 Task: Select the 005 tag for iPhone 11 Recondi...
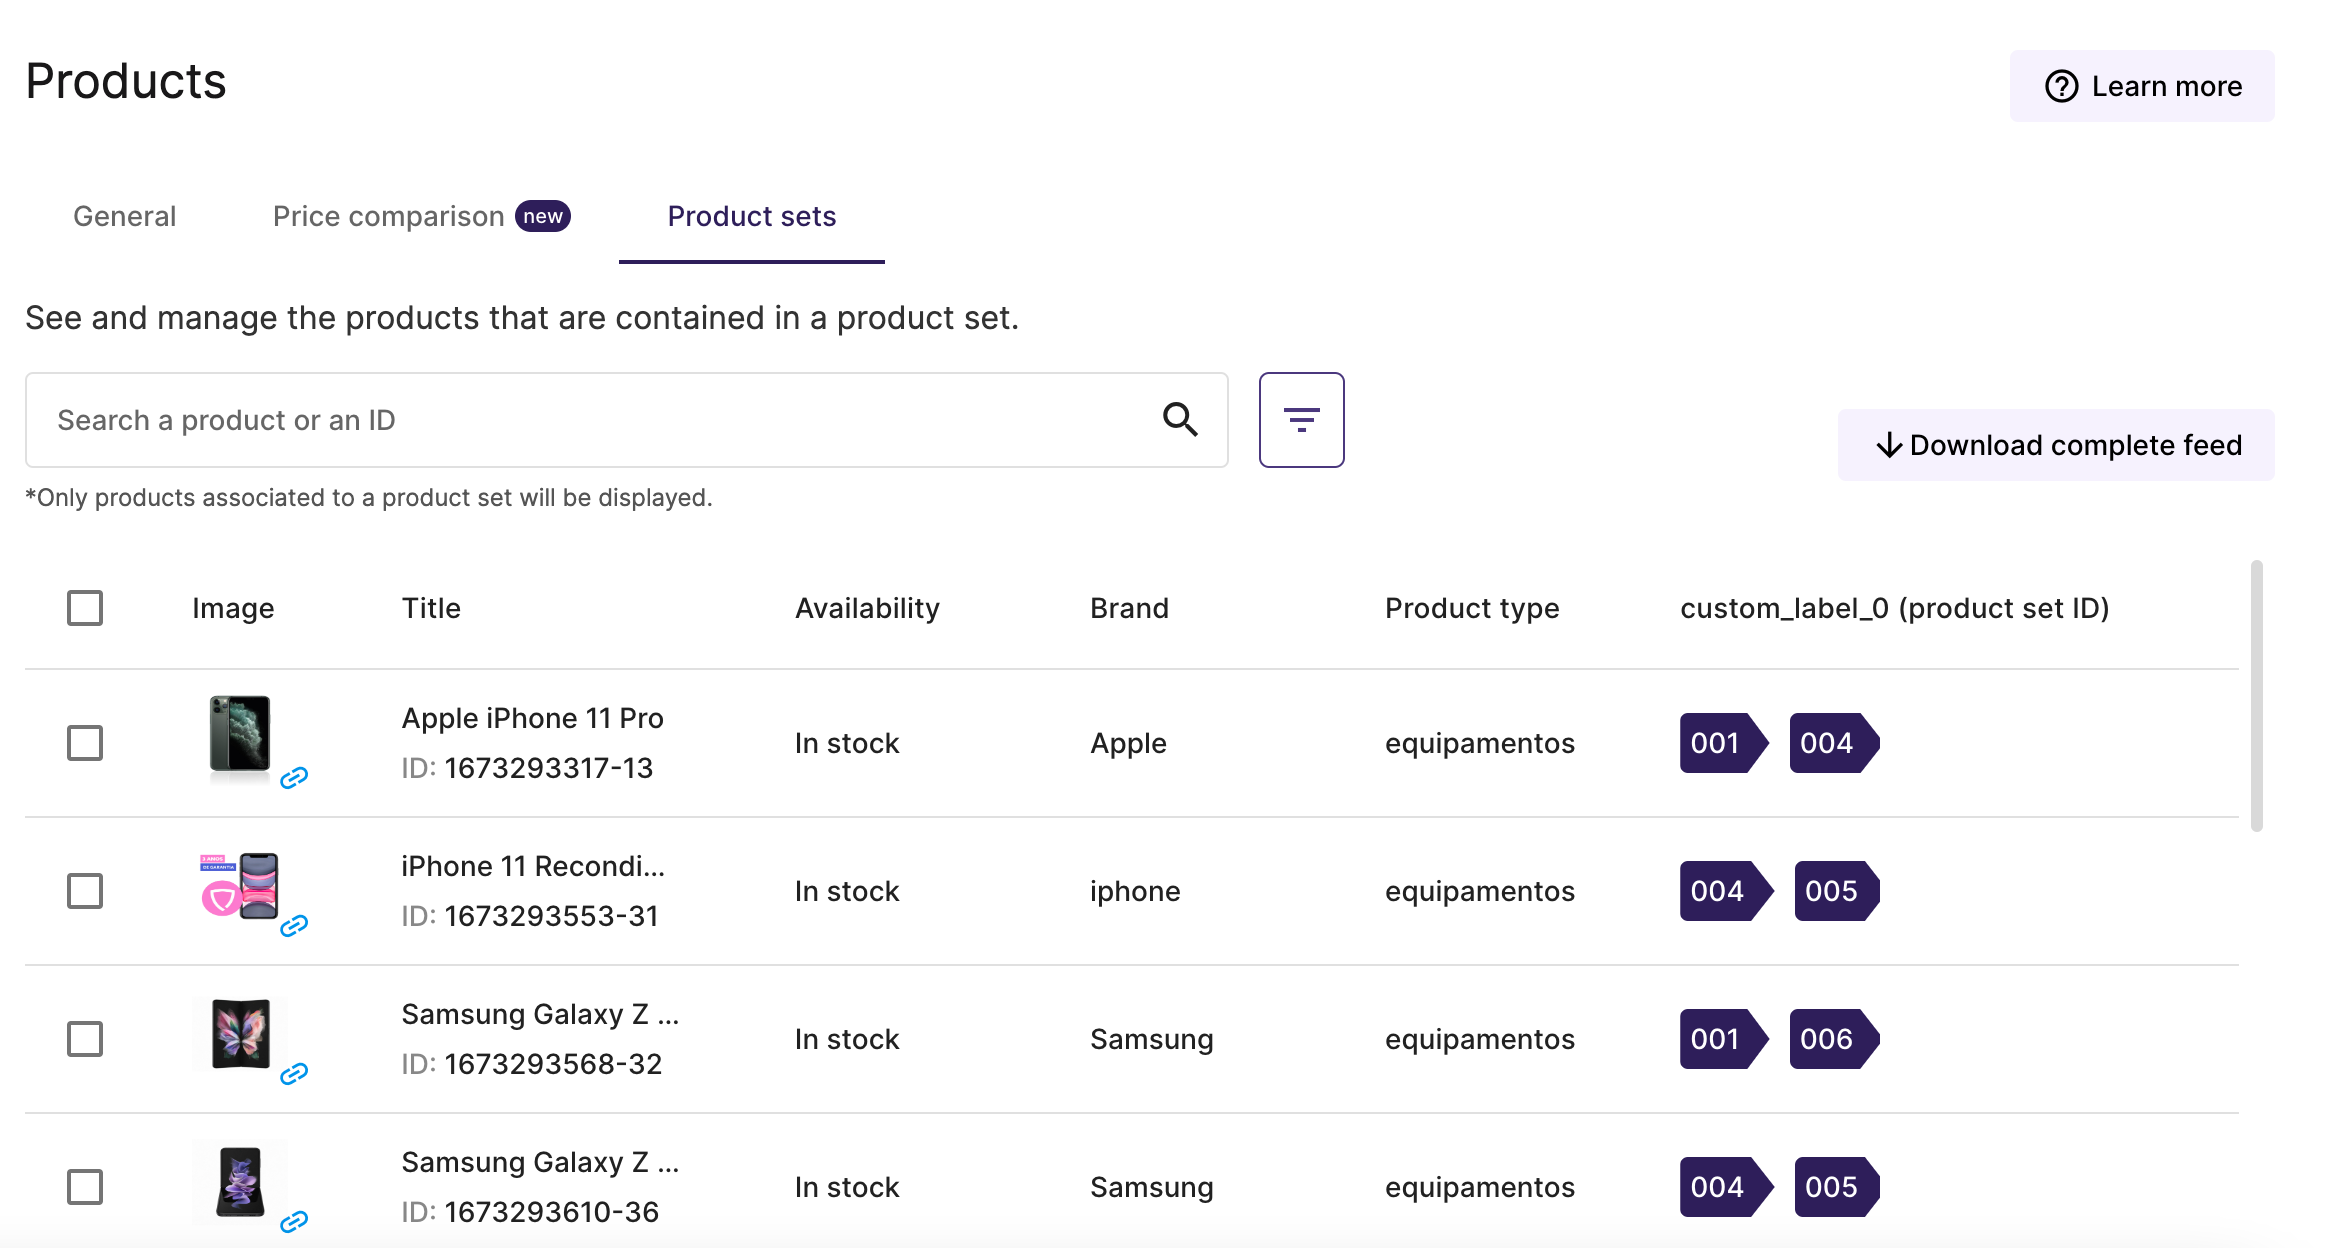pyautogui.click(x=1837, y=891)
